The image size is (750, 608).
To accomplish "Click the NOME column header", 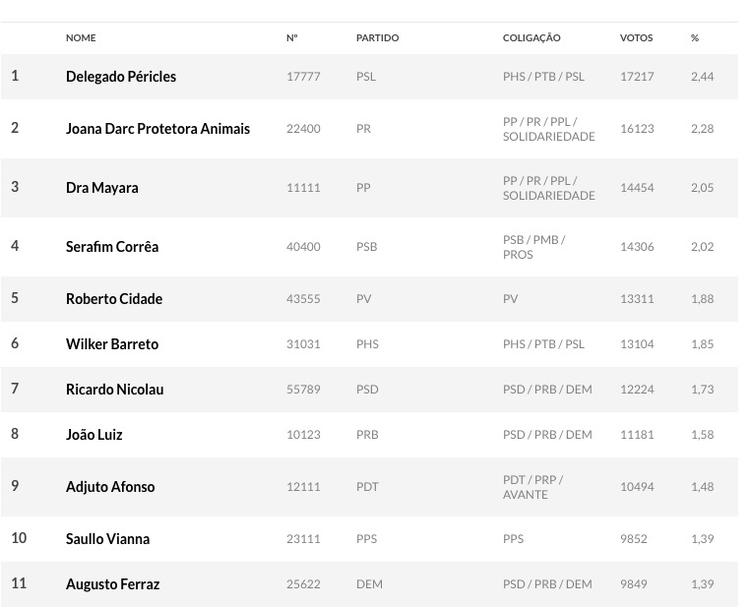I will click(x=81, y=38).
